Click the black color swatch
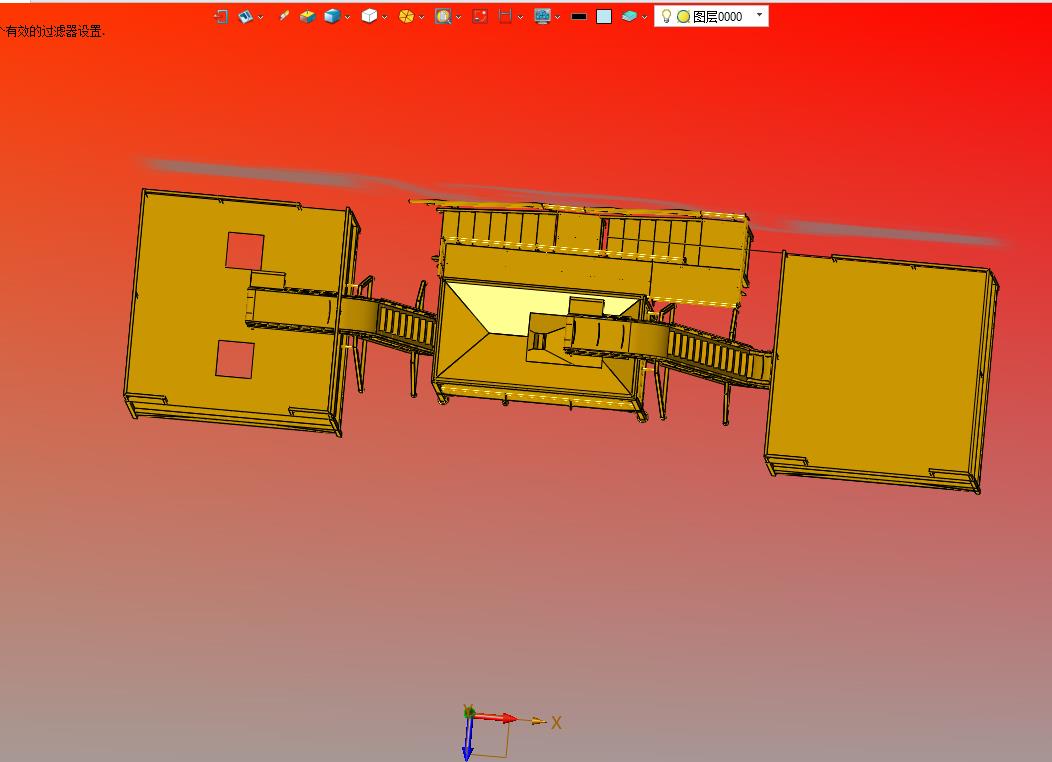The width and height of the screenshot is (1052, 762). tap(578, 17)
